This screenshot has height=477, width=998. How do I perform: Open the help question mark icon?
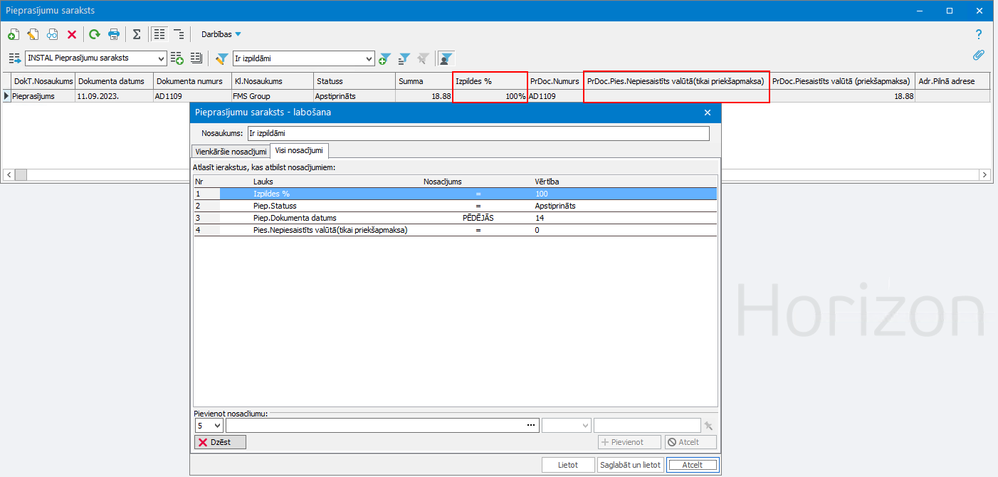click(x=977, y=34)
